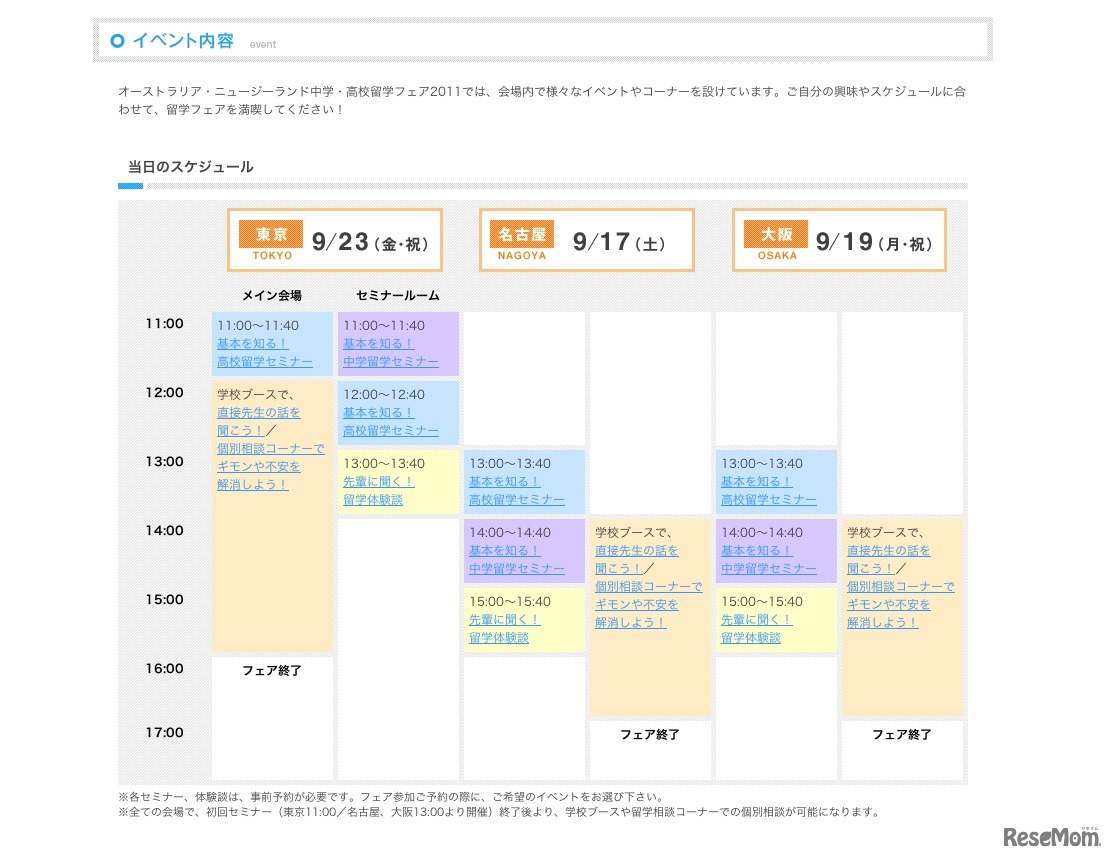Open Nagoya's 13:00 高校留学セミナー link
1114x860 pixels.
517,500
